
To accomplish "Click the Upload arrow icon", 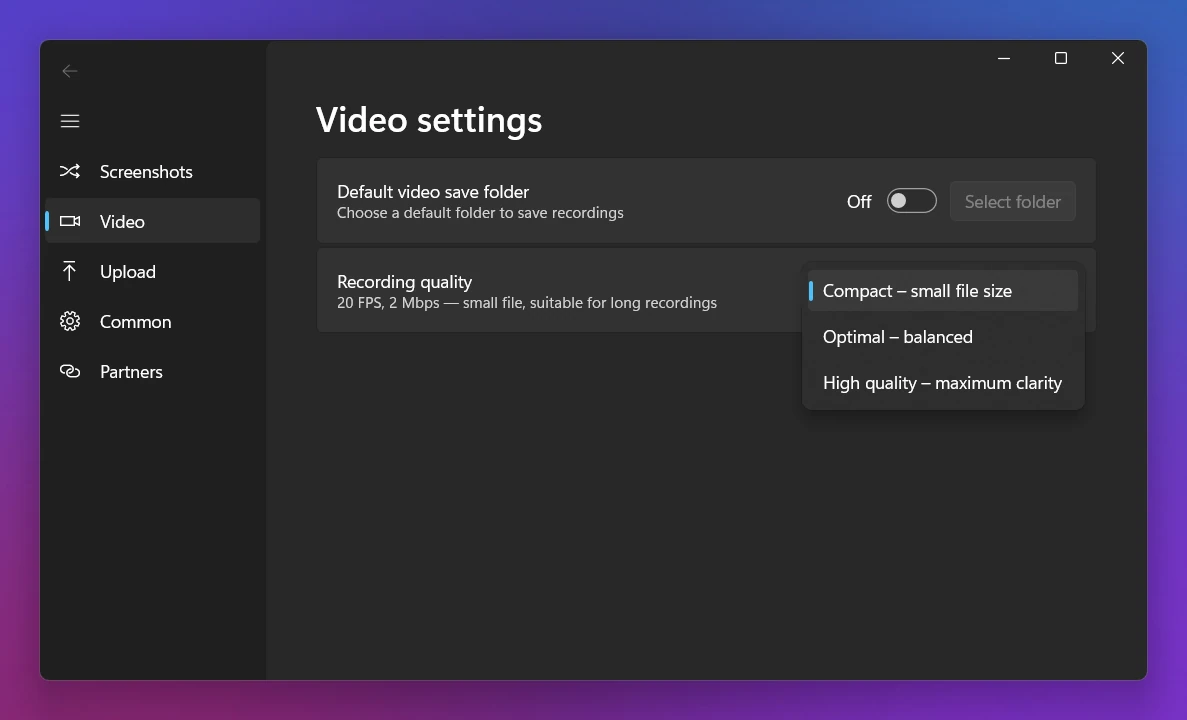I will 70,272.
